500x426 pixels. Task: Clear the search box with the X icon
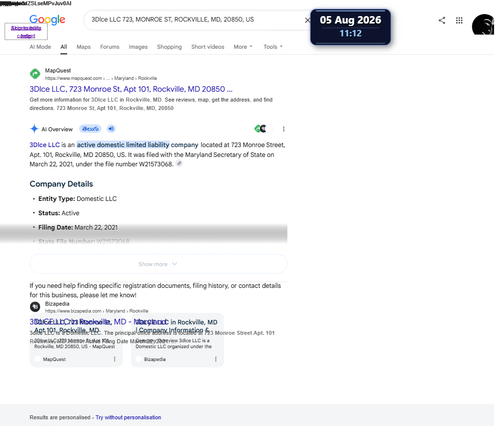(307, 20)
